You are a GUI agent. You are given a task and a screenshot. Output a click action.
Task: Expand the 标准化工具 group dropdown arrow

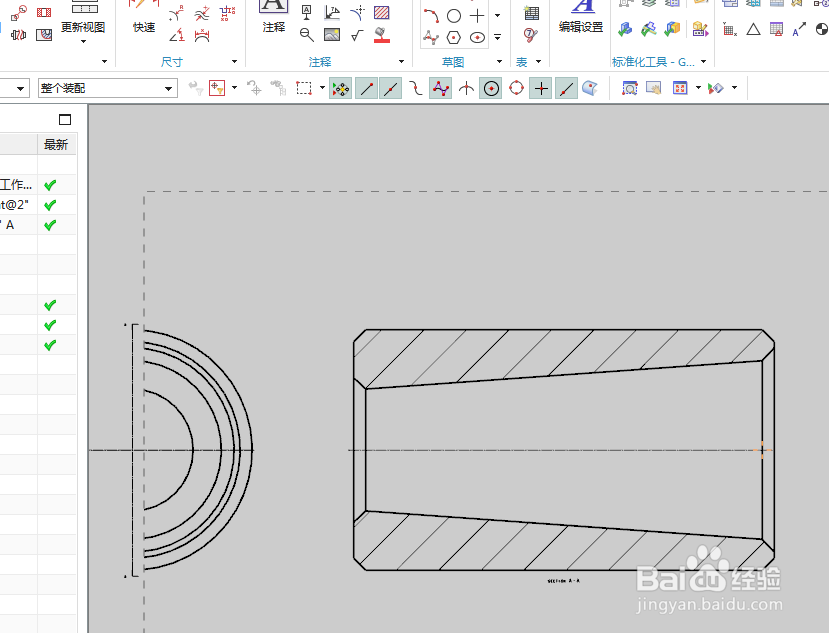pyautogui.click(x=704, y=62)
